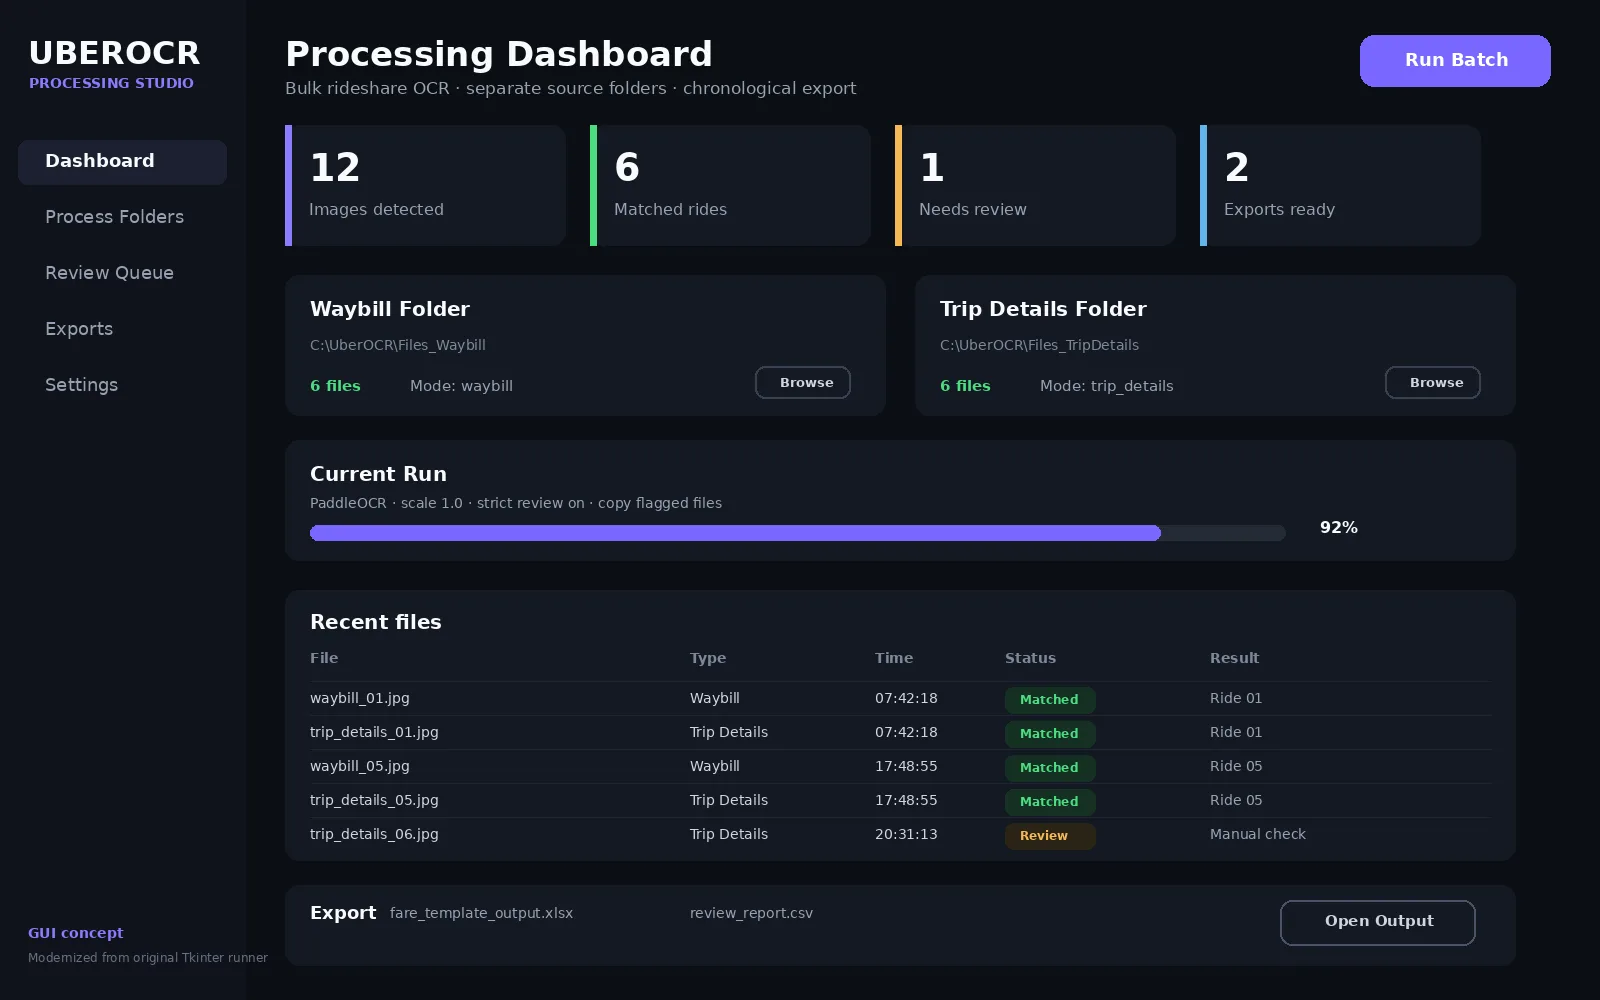
Task: Open the Dashboard sidebar item
Action: [x=122, y=161]
